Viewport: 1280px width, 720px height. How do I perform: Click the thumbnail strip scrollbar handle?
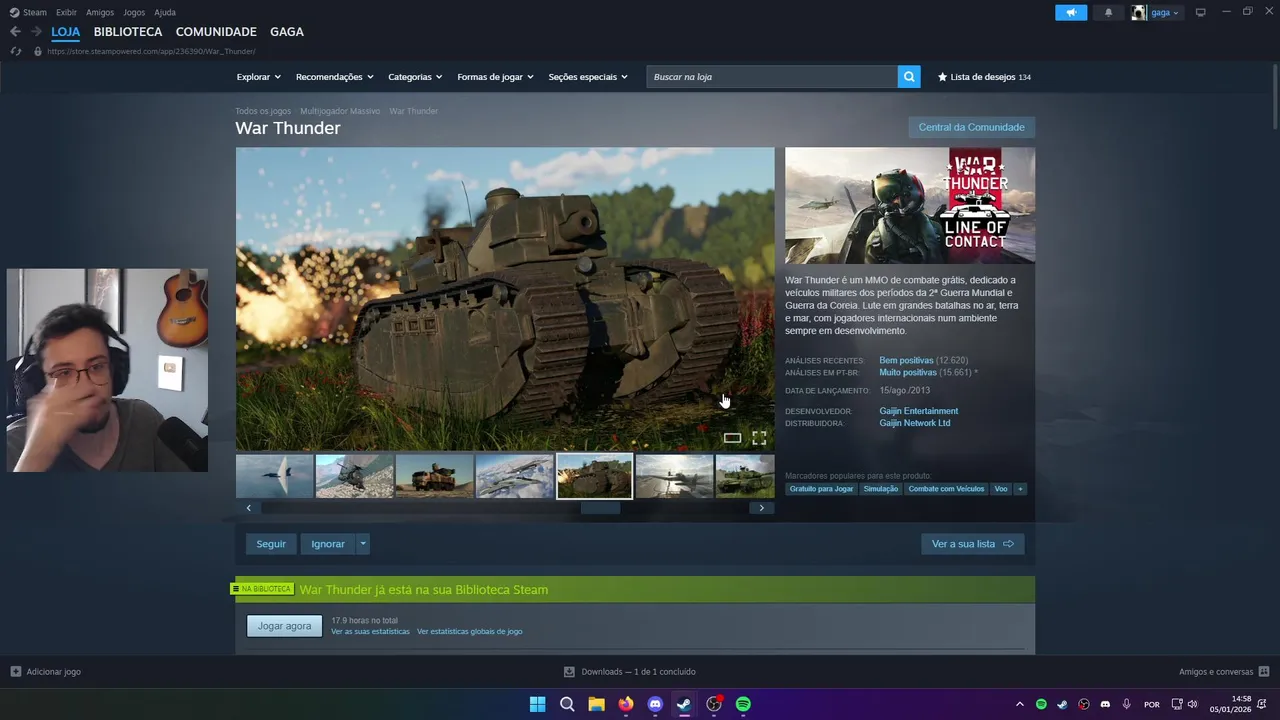tap(601, 508)
